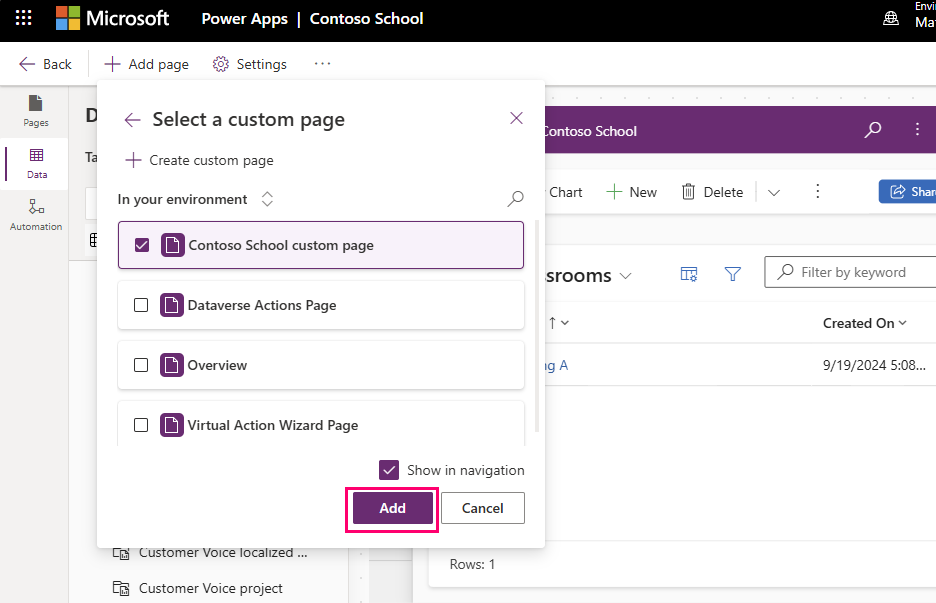Click the Back button in the command bar
The image size is (936, 603).
[x=45, y=64]
